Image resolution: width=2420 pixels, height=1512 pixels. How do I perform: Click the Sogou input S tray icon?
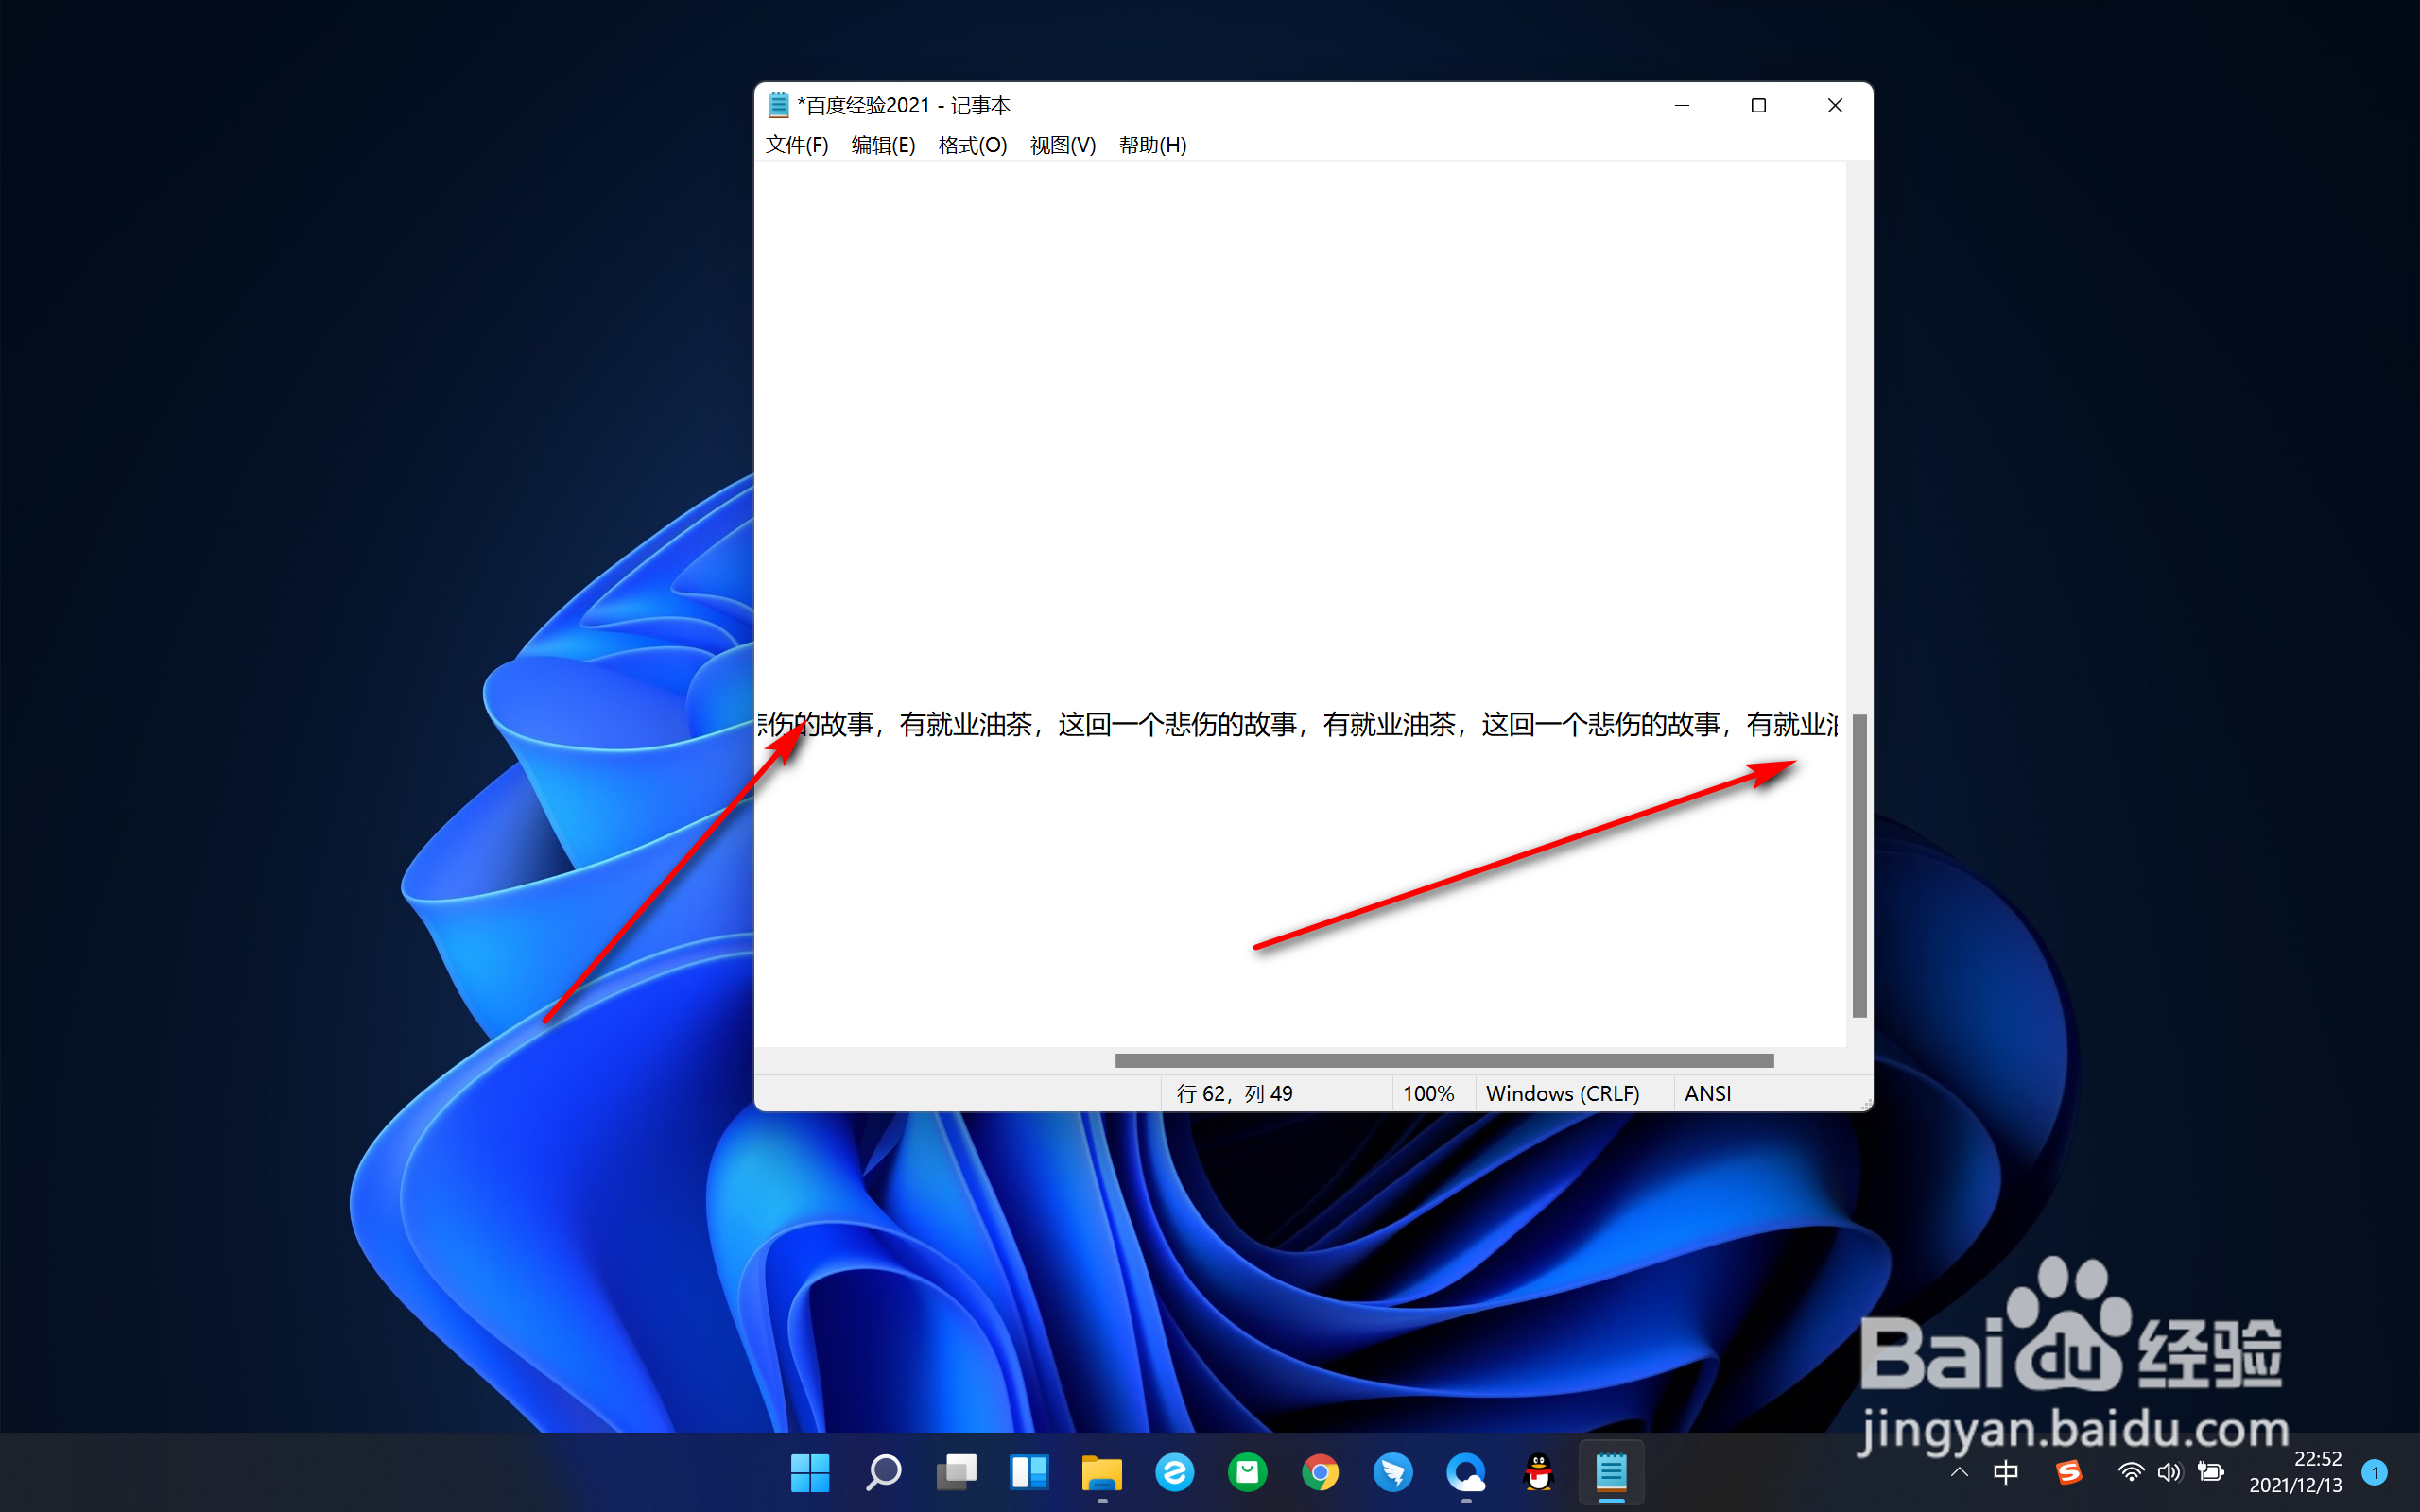click(x=2068, y=1472)
